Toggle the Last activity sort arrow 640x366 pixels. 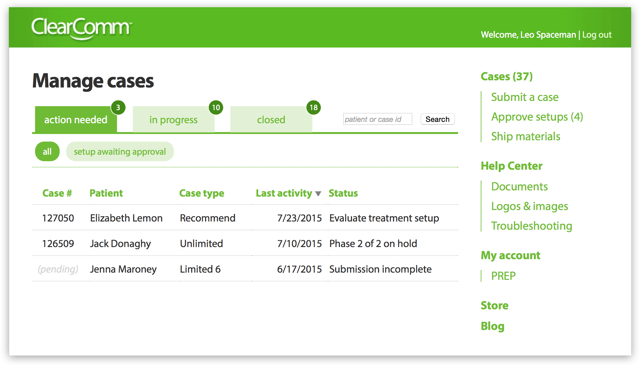318,193
